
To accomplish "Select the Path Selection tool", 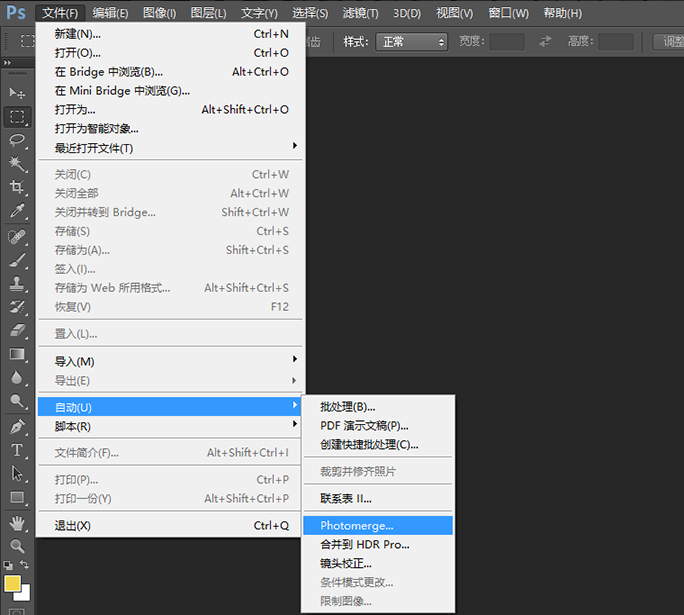I will (x=17, y=474).
